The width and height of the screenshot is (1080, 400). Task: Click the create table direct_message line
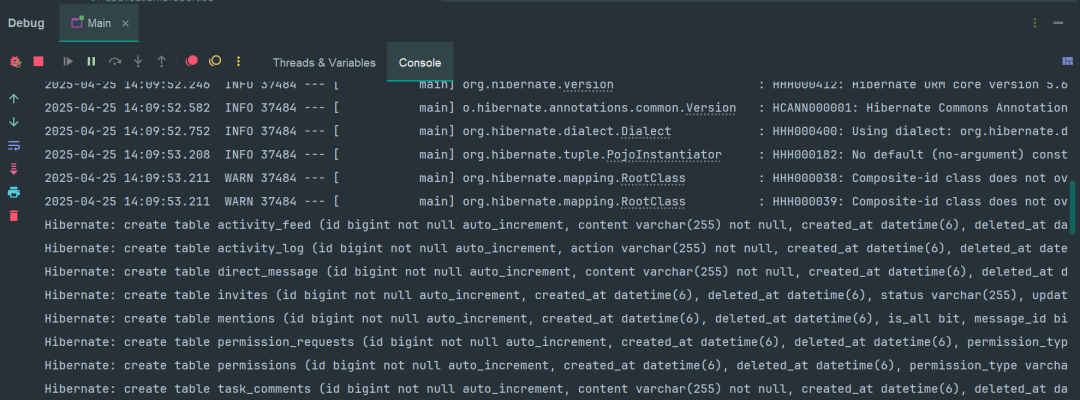(x=557, y=272)
